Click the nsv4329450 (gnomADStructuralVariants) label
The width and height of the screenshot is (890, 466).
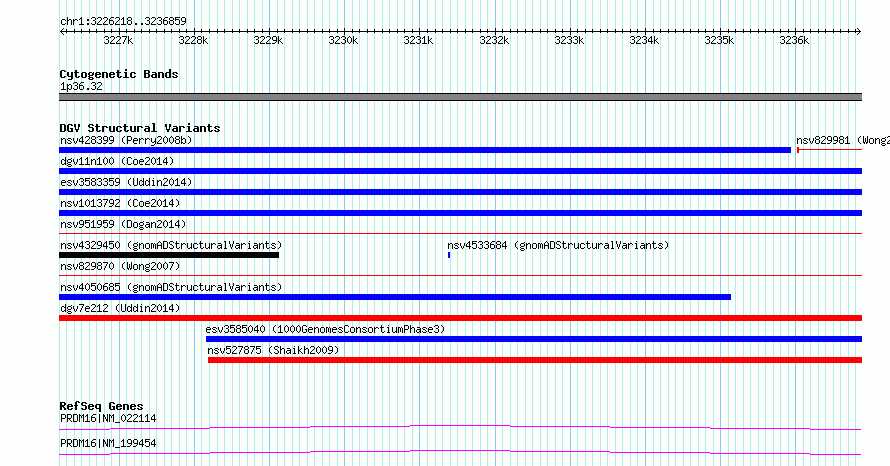click(171, 245)
